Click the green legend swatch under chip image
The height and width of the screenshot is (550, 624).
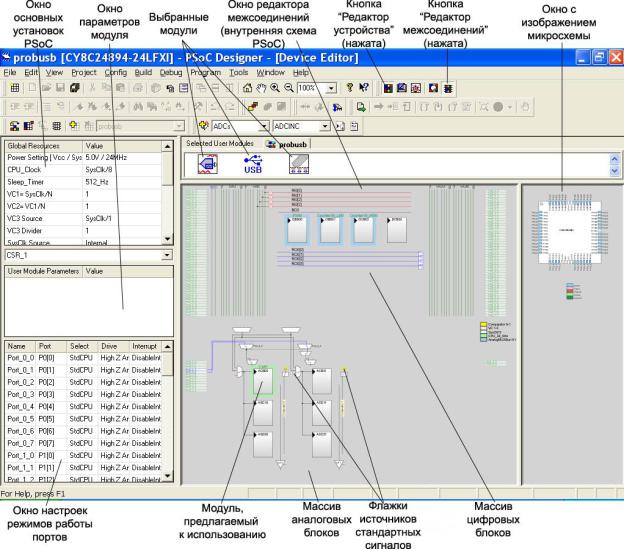click(x=570, y=297)
